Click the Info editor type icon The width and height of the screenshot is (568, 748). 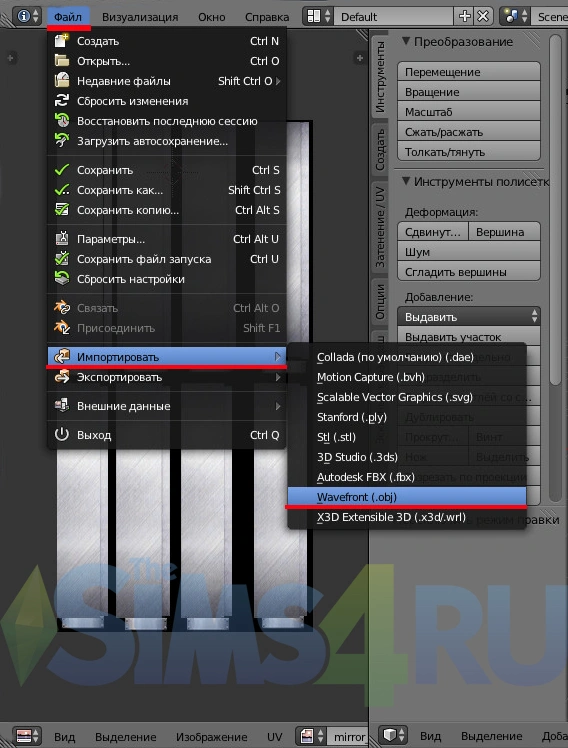[x=27, y=16]
